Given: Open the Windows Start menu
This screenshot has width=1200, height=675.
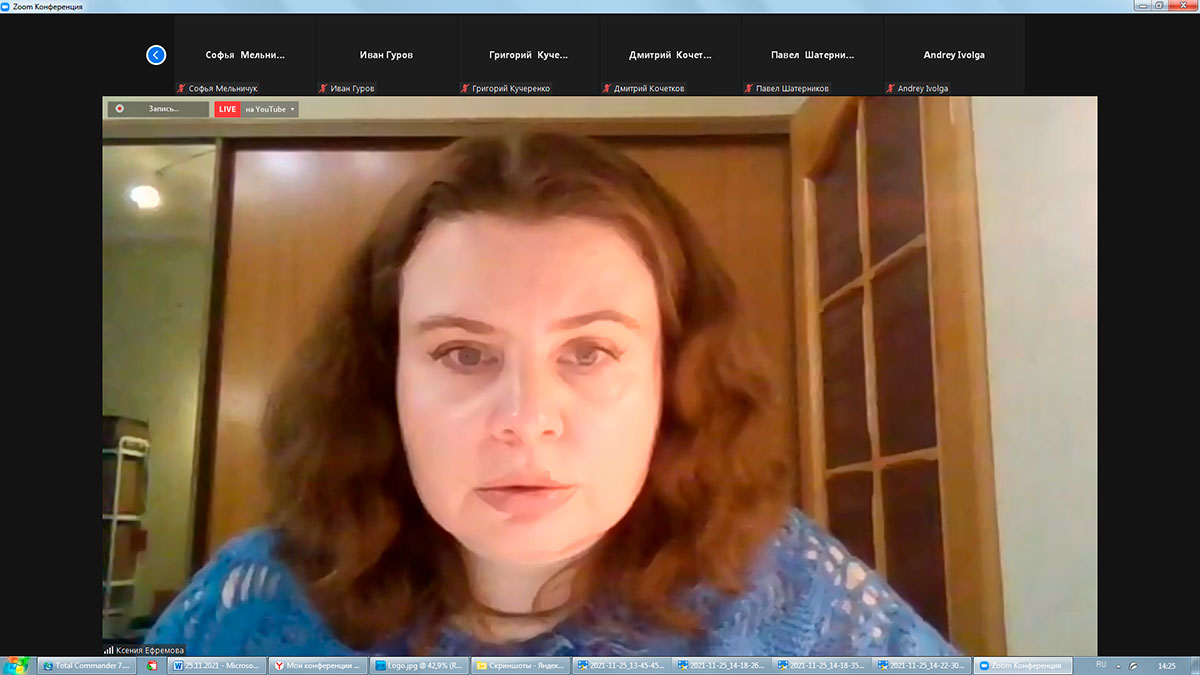Looking at the screenshot, I should (17, 665).
